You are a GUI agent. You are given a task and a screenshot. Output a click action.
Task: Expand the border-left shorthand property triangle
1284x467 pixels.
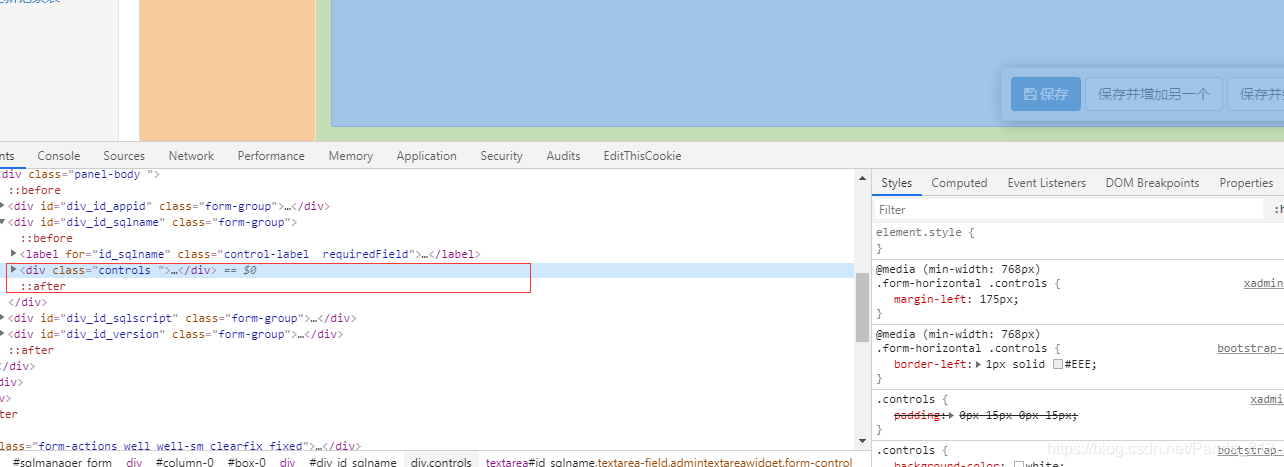coord(979,364)
